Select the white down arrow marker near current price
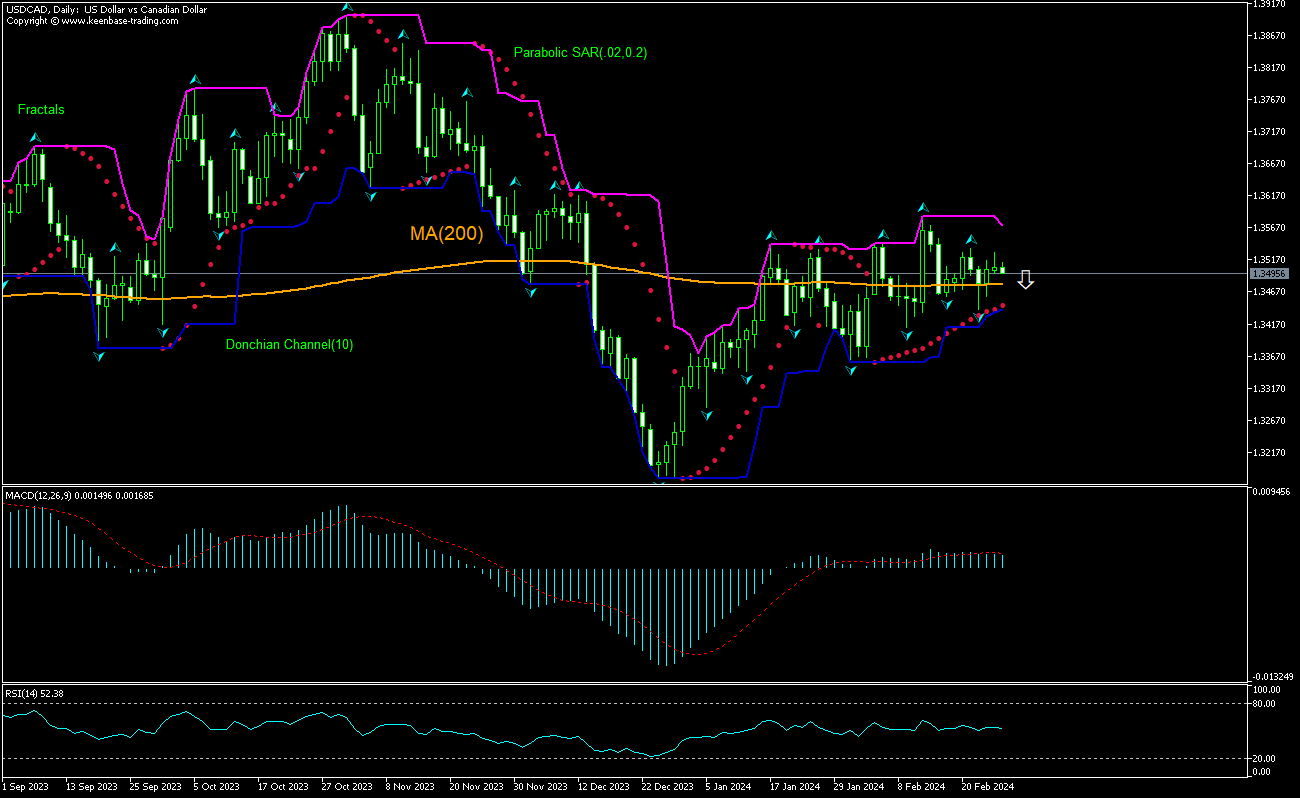Screen dimensions: 1300x798 point(1026,280)
